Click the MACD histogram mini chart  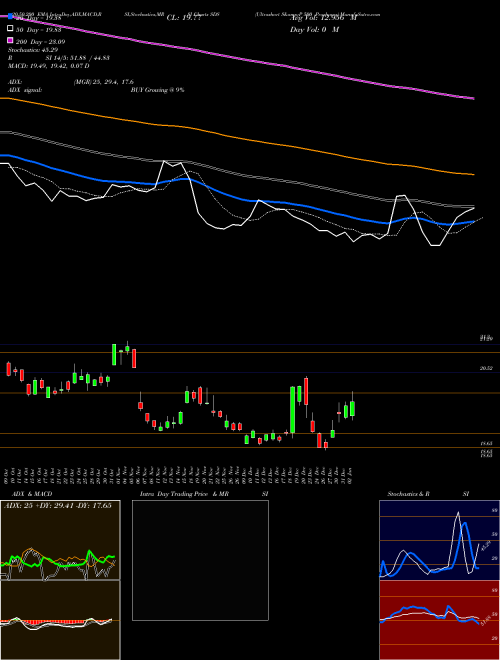click(60, 620)
